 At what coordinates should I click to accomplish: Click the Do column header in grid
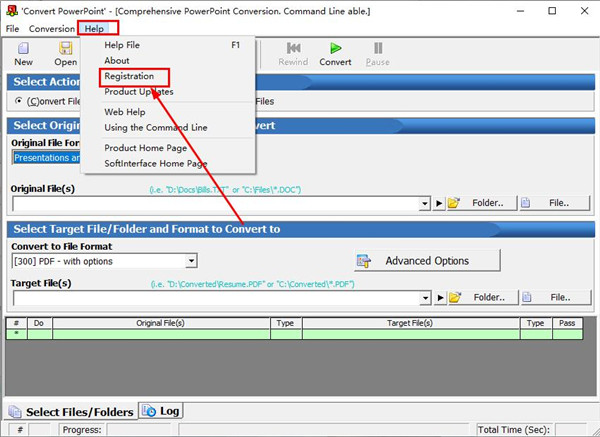39,323
